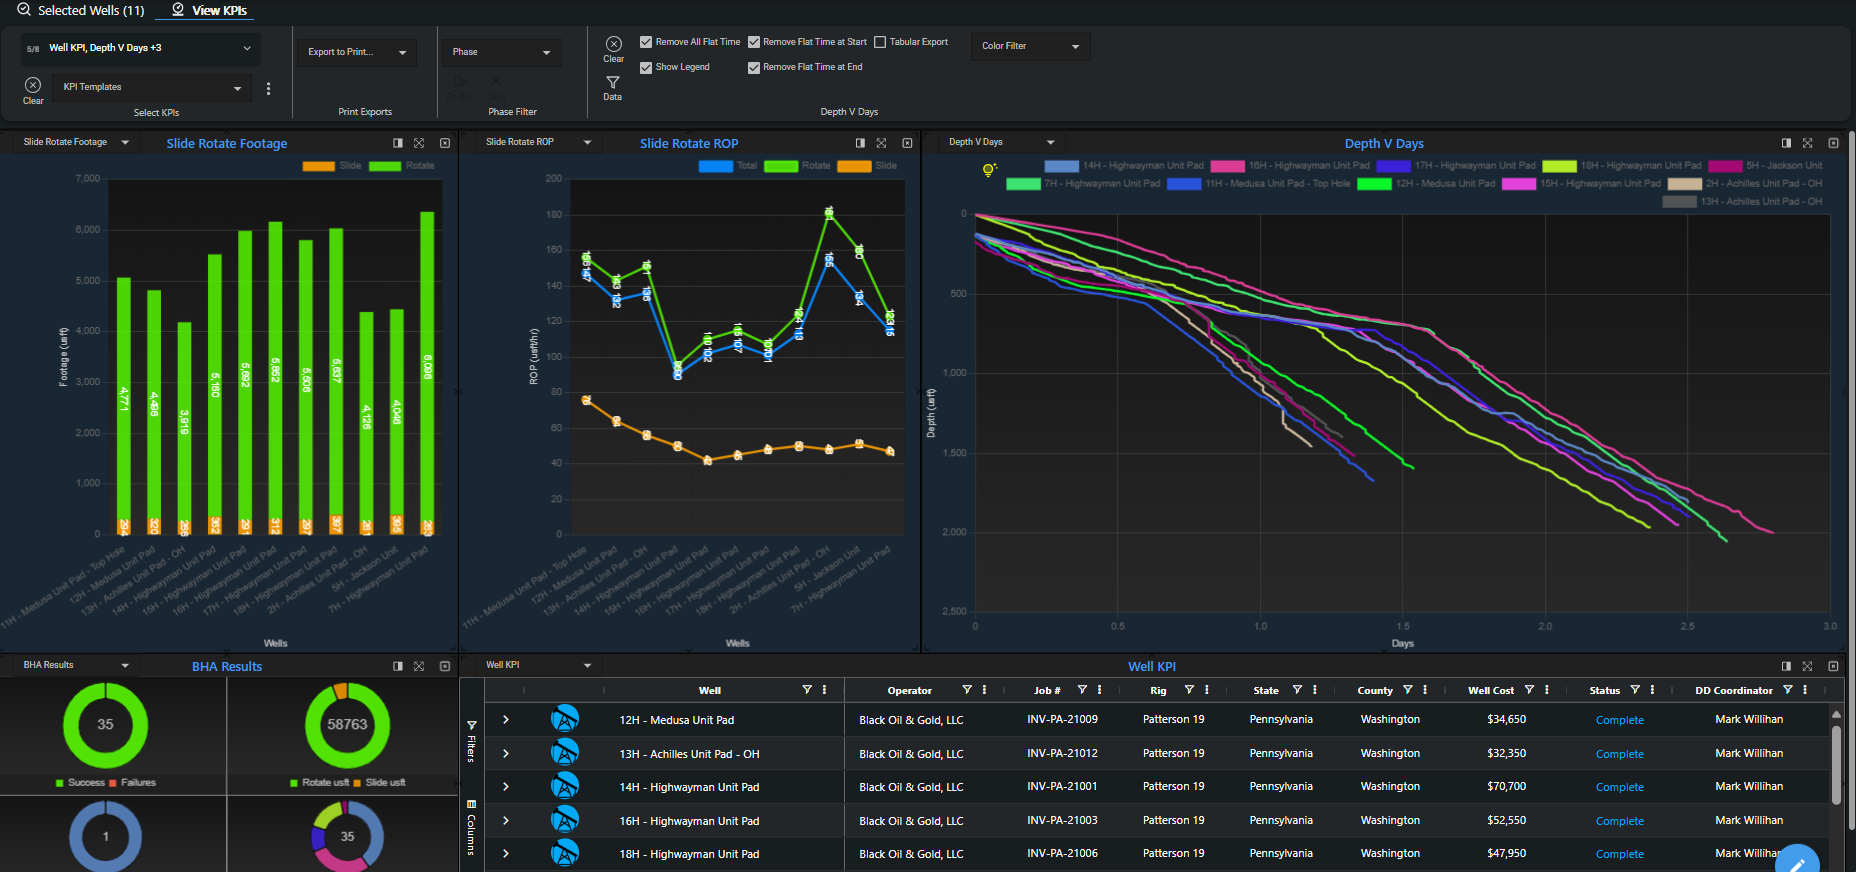The image size is (1856, 872).
Task: Enable the Tabular Export checkbox
Action: pos(880,42)
